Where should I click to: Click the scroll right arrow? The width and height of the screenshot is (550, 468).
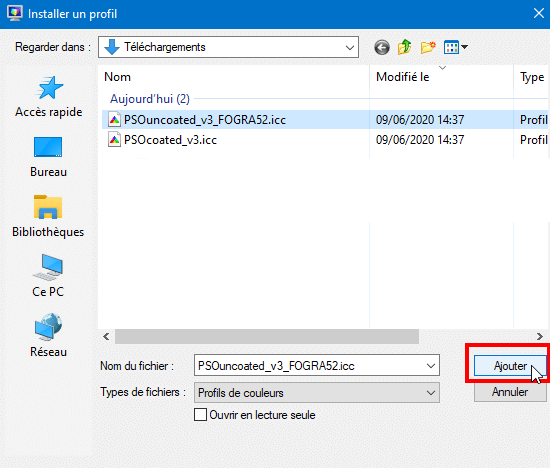point(539,336)
